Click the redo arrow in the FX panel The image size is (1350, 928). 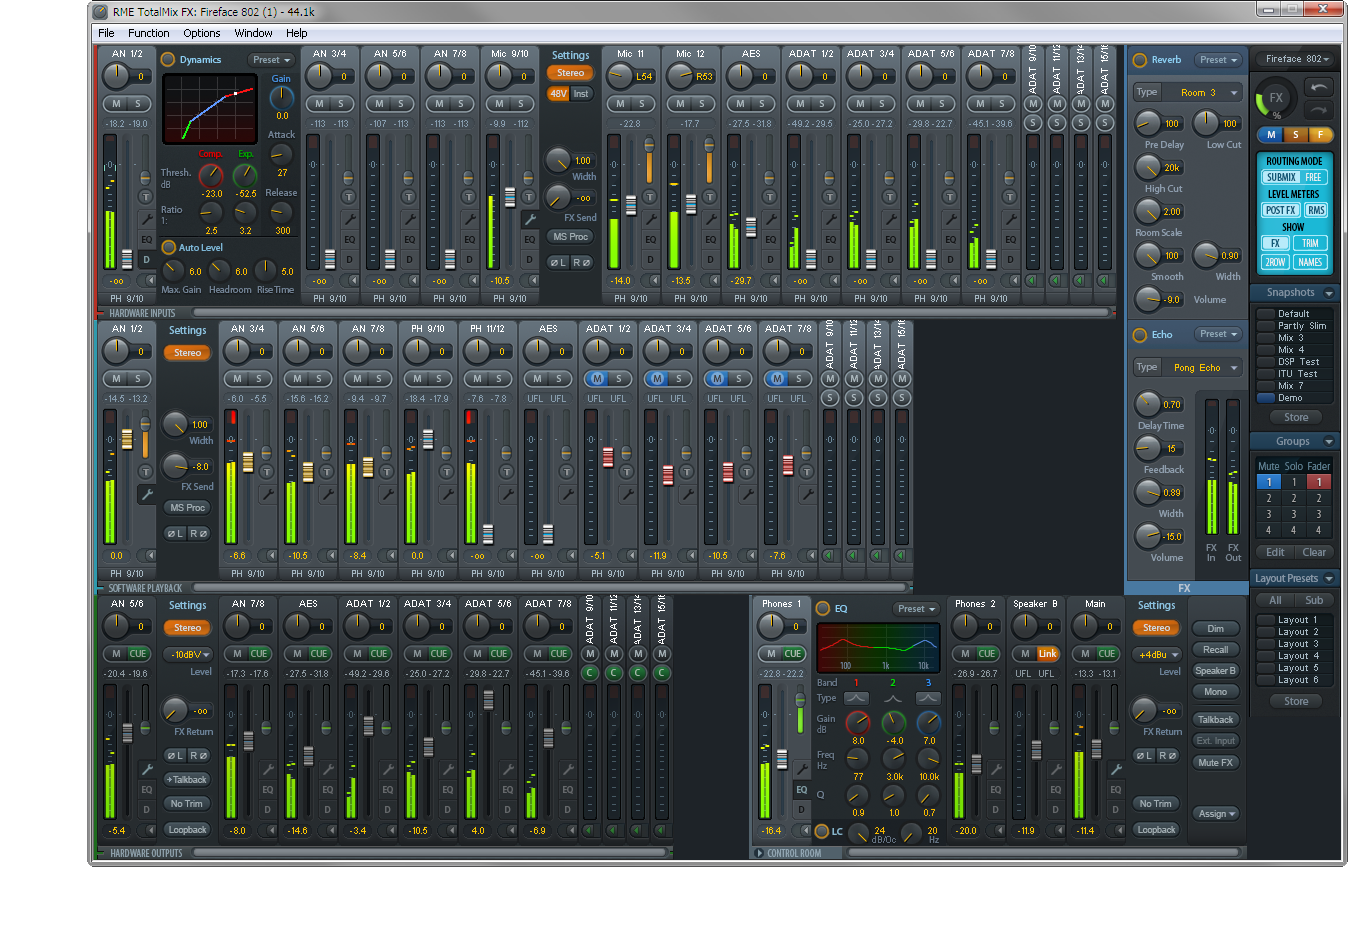(1319, 110)
